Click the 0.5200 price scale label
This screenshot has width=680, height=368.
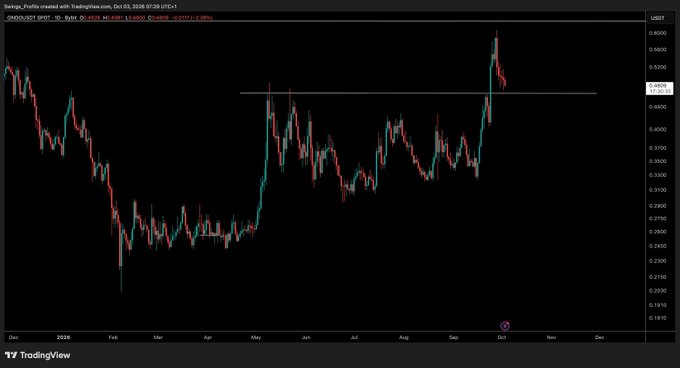click(x=657, y=67)
